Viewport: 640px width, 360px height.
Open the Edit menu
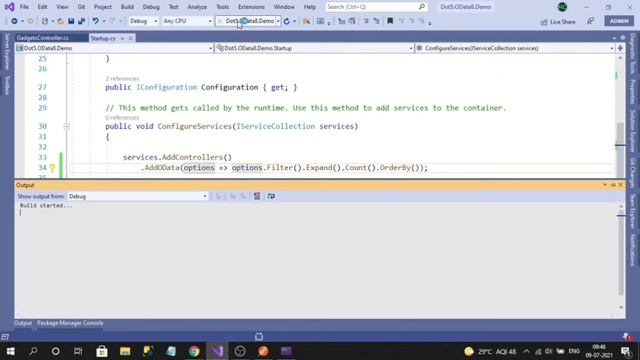[x=42, y=7]
